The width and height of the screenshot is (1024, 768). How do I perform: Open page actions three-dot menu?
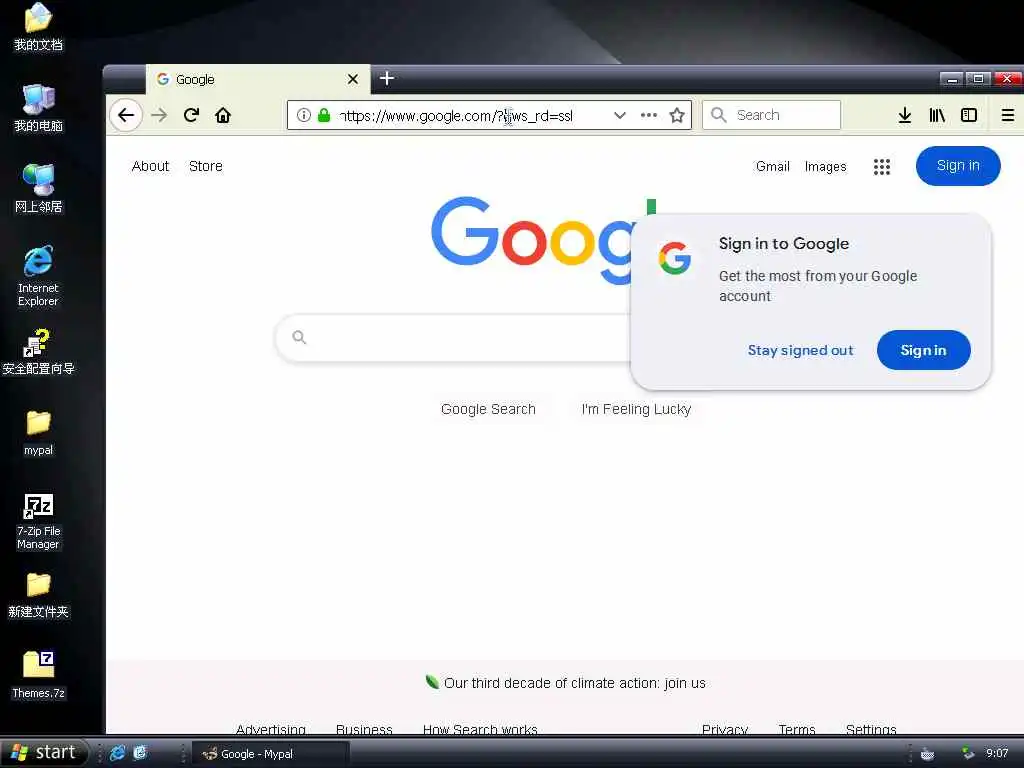pyautogui.click(x=648, y=116)
